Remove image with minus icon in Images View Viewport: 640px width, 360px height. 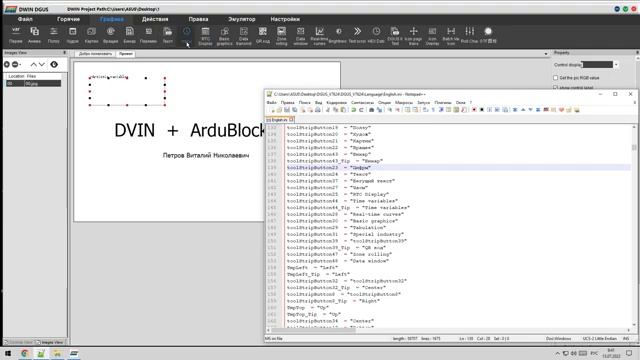(15, 64)
